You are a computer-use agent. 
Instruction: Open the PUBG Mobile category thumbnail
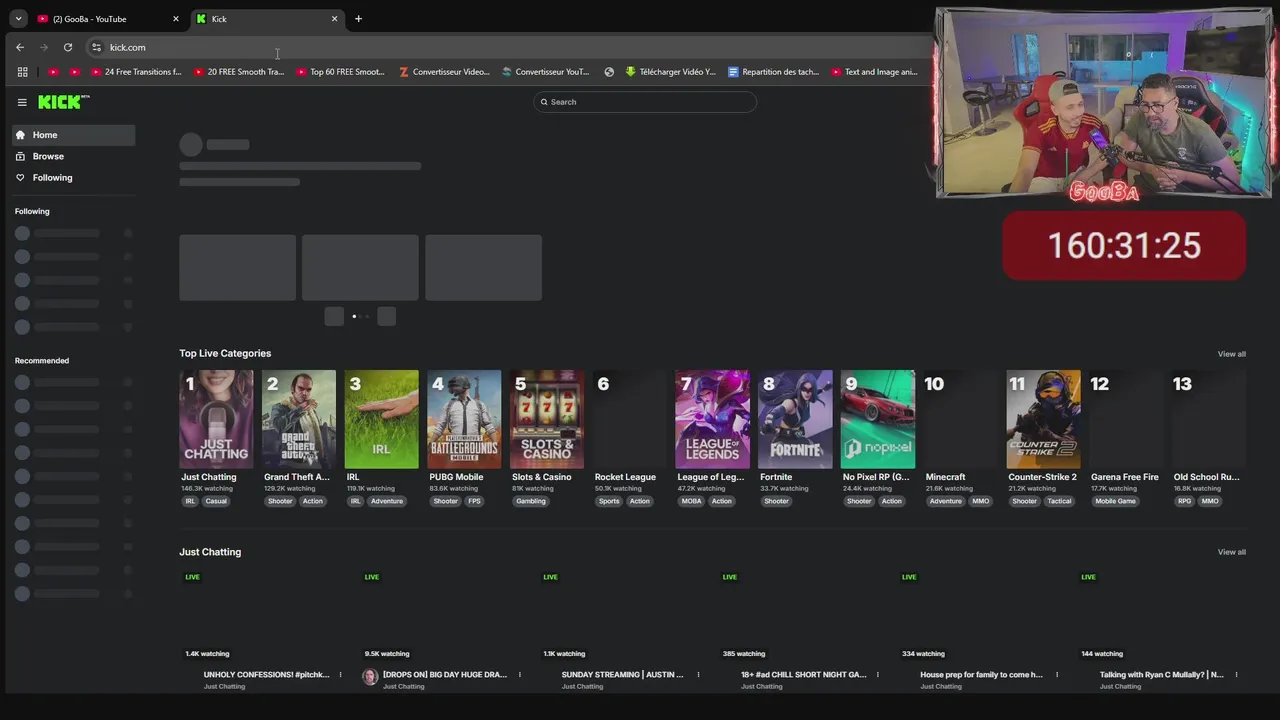(464, 419)
